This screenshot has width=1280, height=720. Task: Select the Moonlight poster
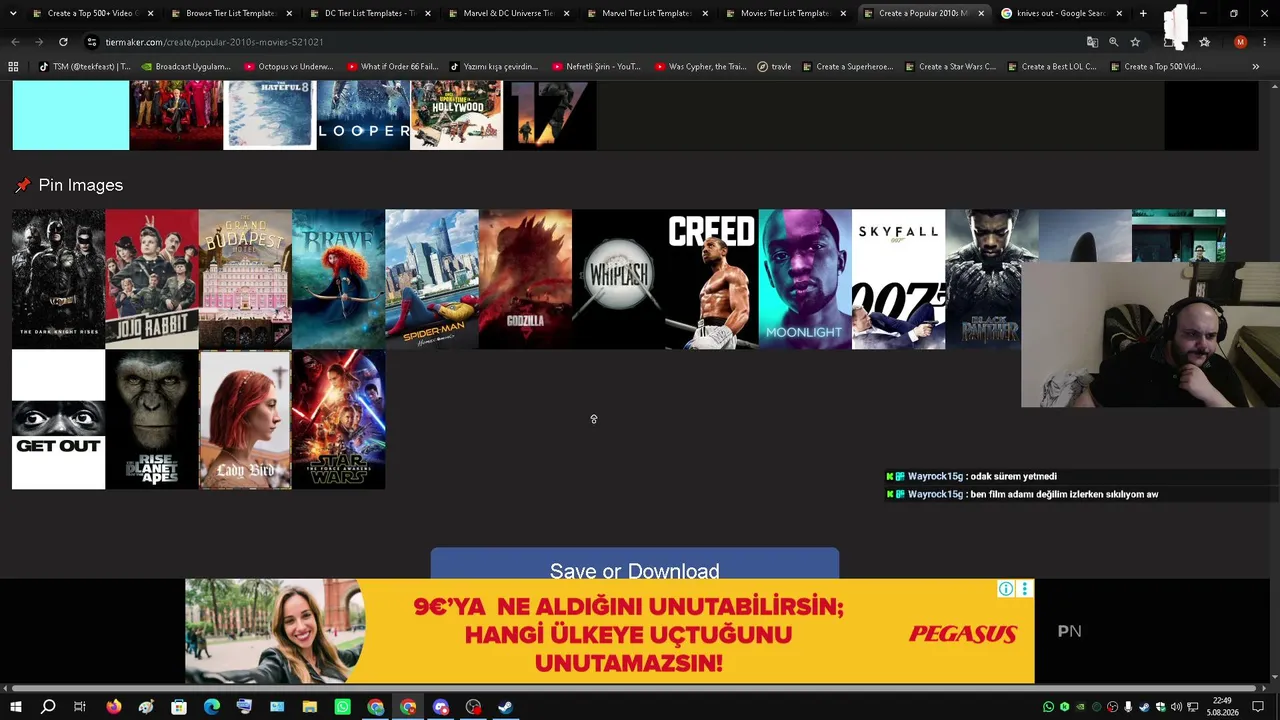click(805, 279)
